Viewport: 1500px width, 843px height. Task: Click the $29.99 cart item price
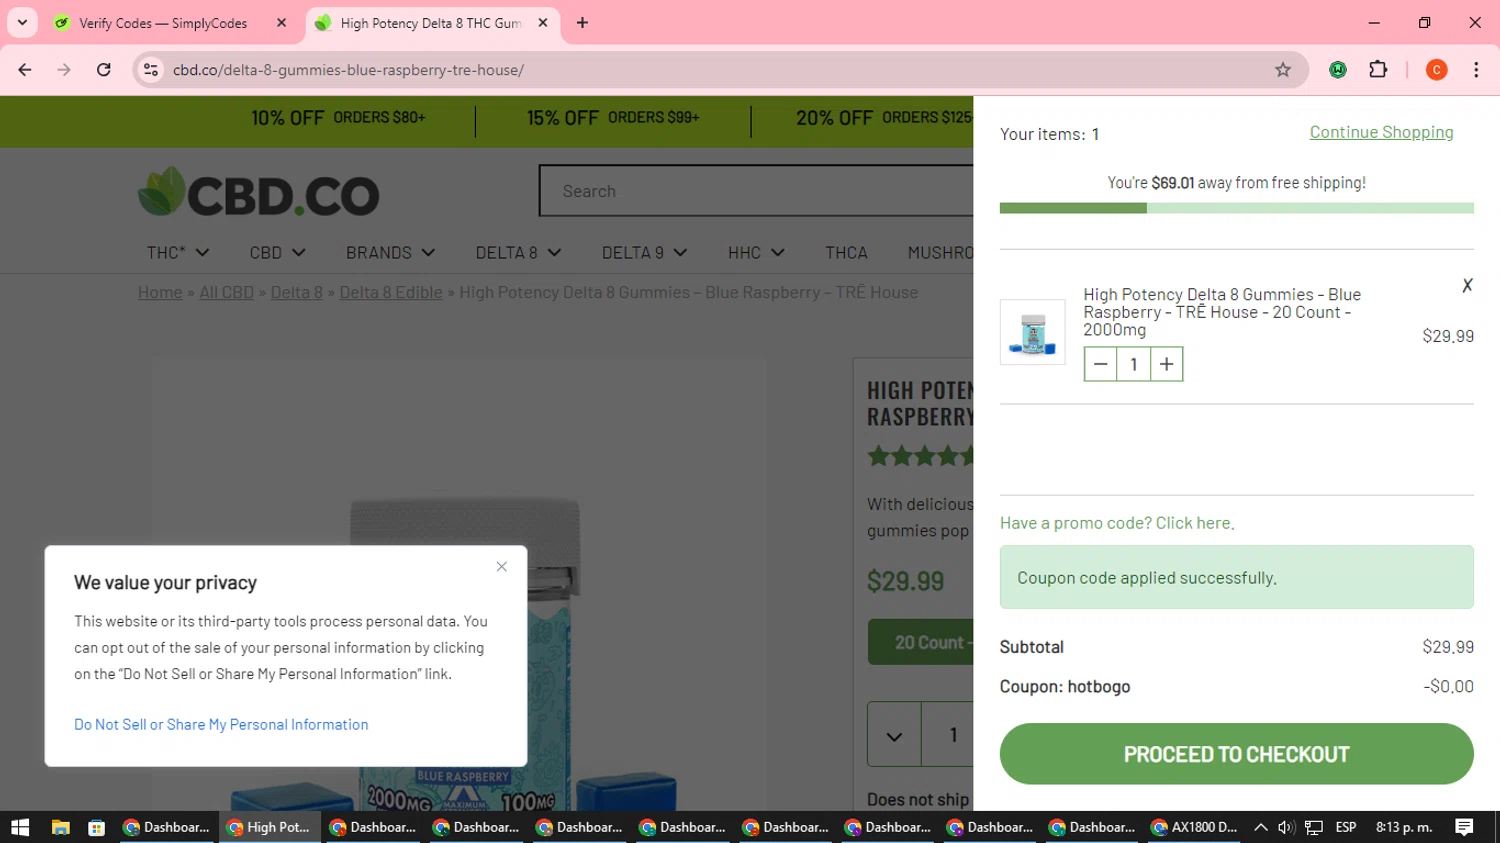pyautogui.click(x=1448, y=336)
